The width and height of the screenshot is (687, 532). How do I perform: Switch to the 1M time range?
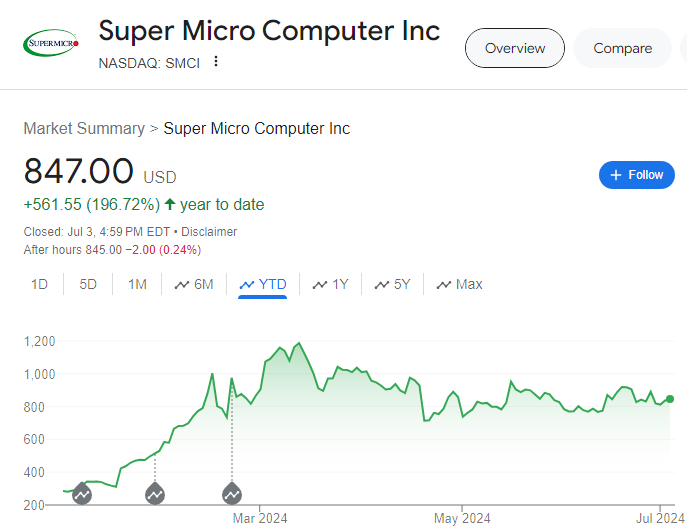(137, 284)
